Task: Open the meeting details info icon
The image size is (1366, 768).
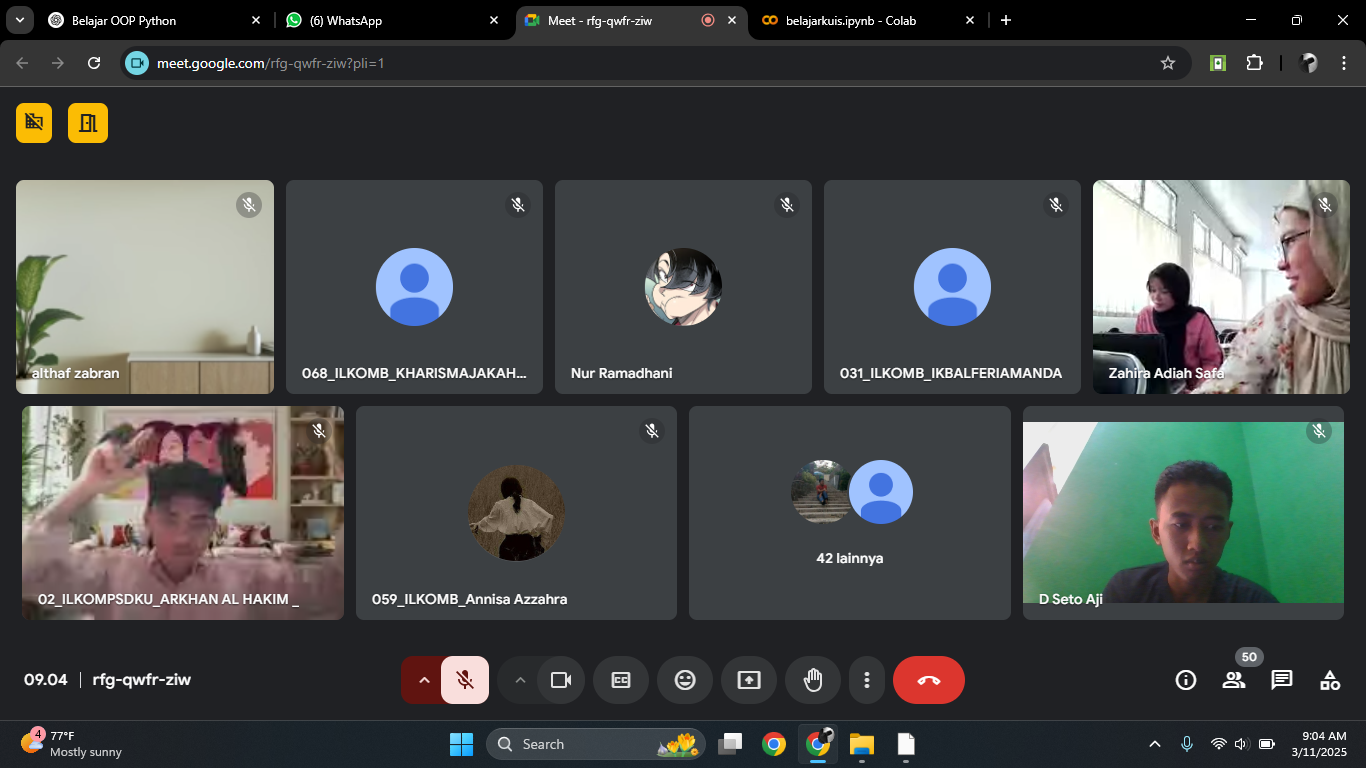Action: click(1186, 680)
